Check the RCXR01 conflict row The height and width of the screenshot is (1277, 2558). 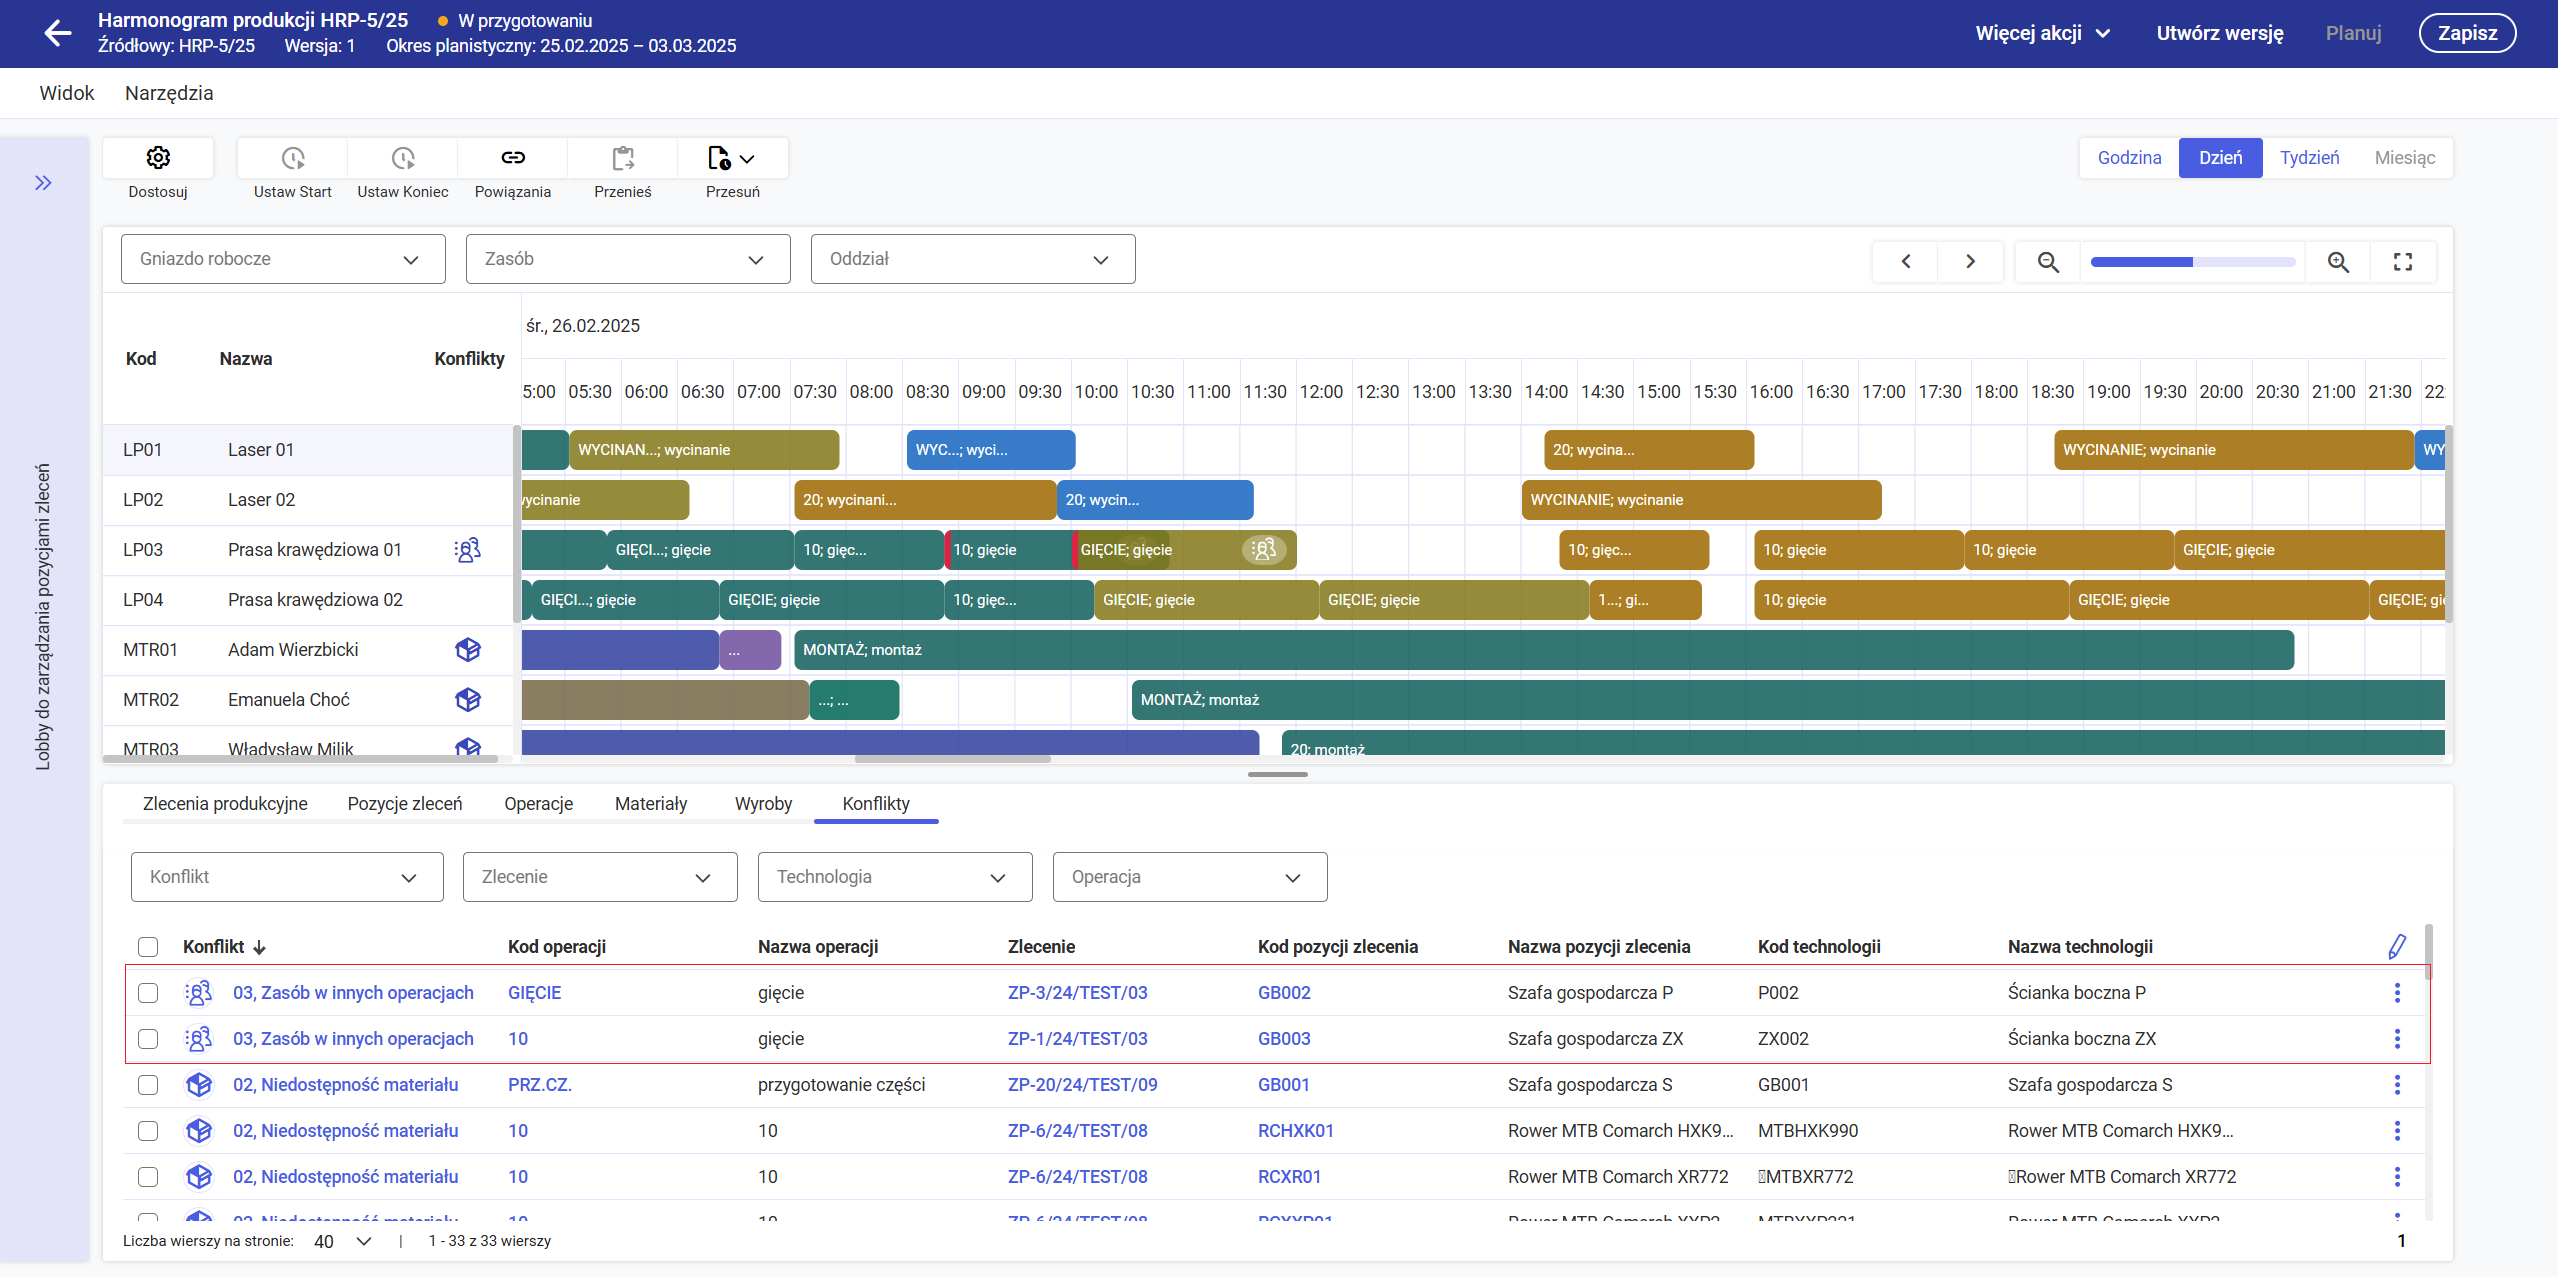(x=148, y=1177)
